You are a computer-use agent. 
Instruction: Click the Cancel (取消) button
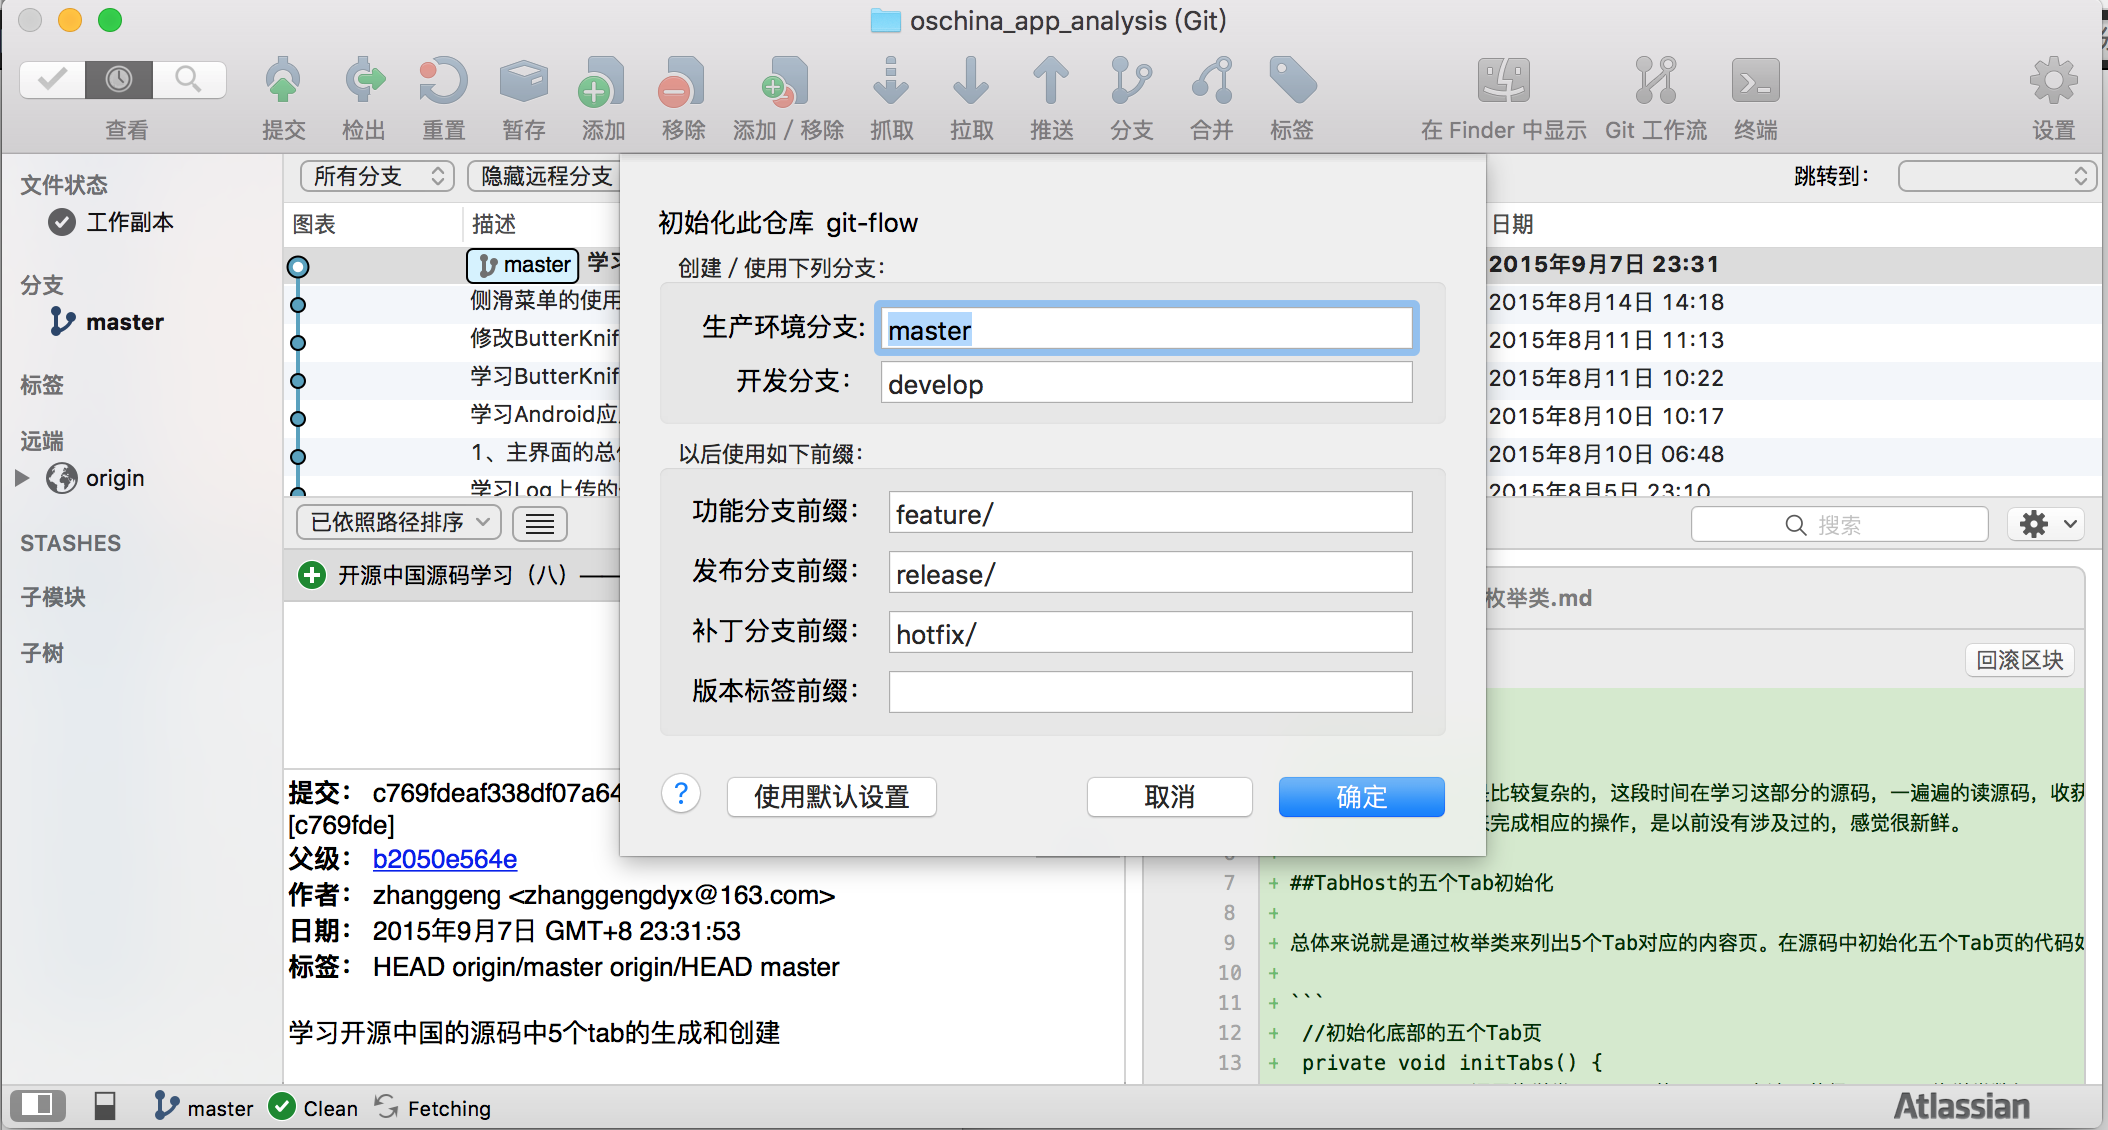pyautogui.click(x=1169, y=797)
